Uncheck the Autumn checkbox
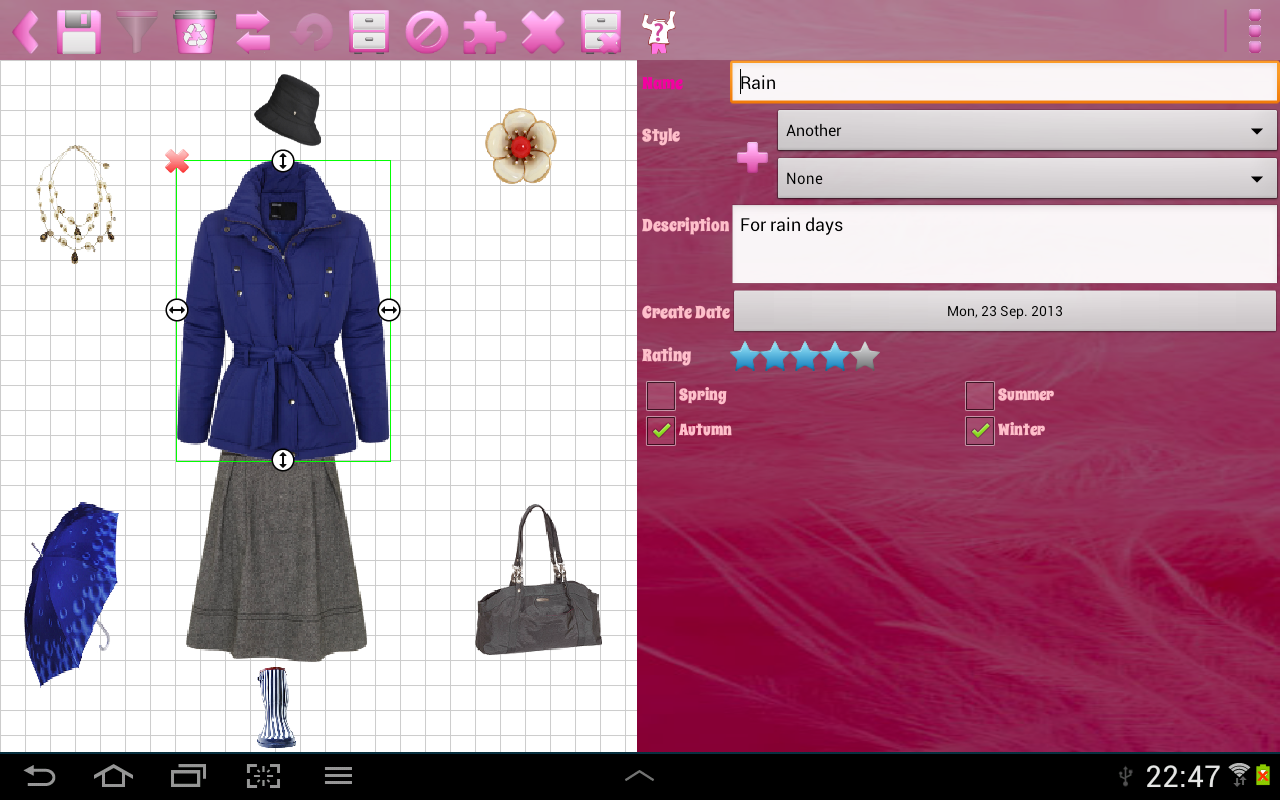 (660, 430)
